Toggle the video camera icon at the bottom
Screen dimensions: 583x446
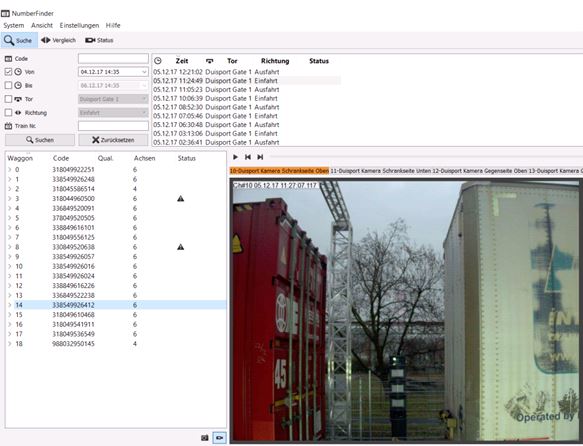tap(219, 438)
